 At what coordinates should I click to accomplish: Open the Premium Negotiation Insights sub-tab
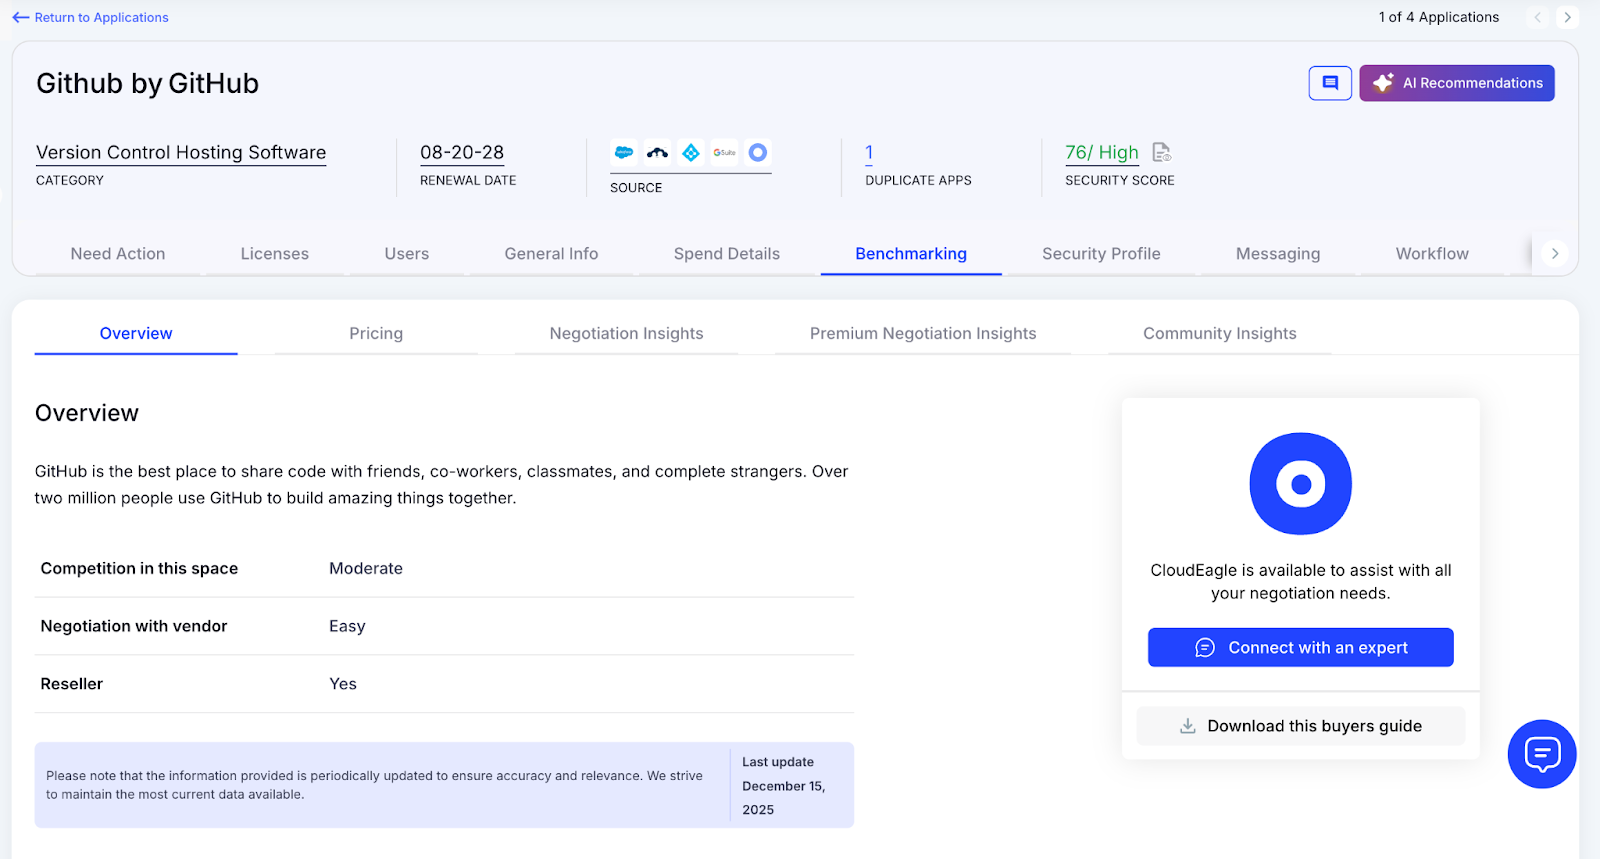[x=923, y=334]
